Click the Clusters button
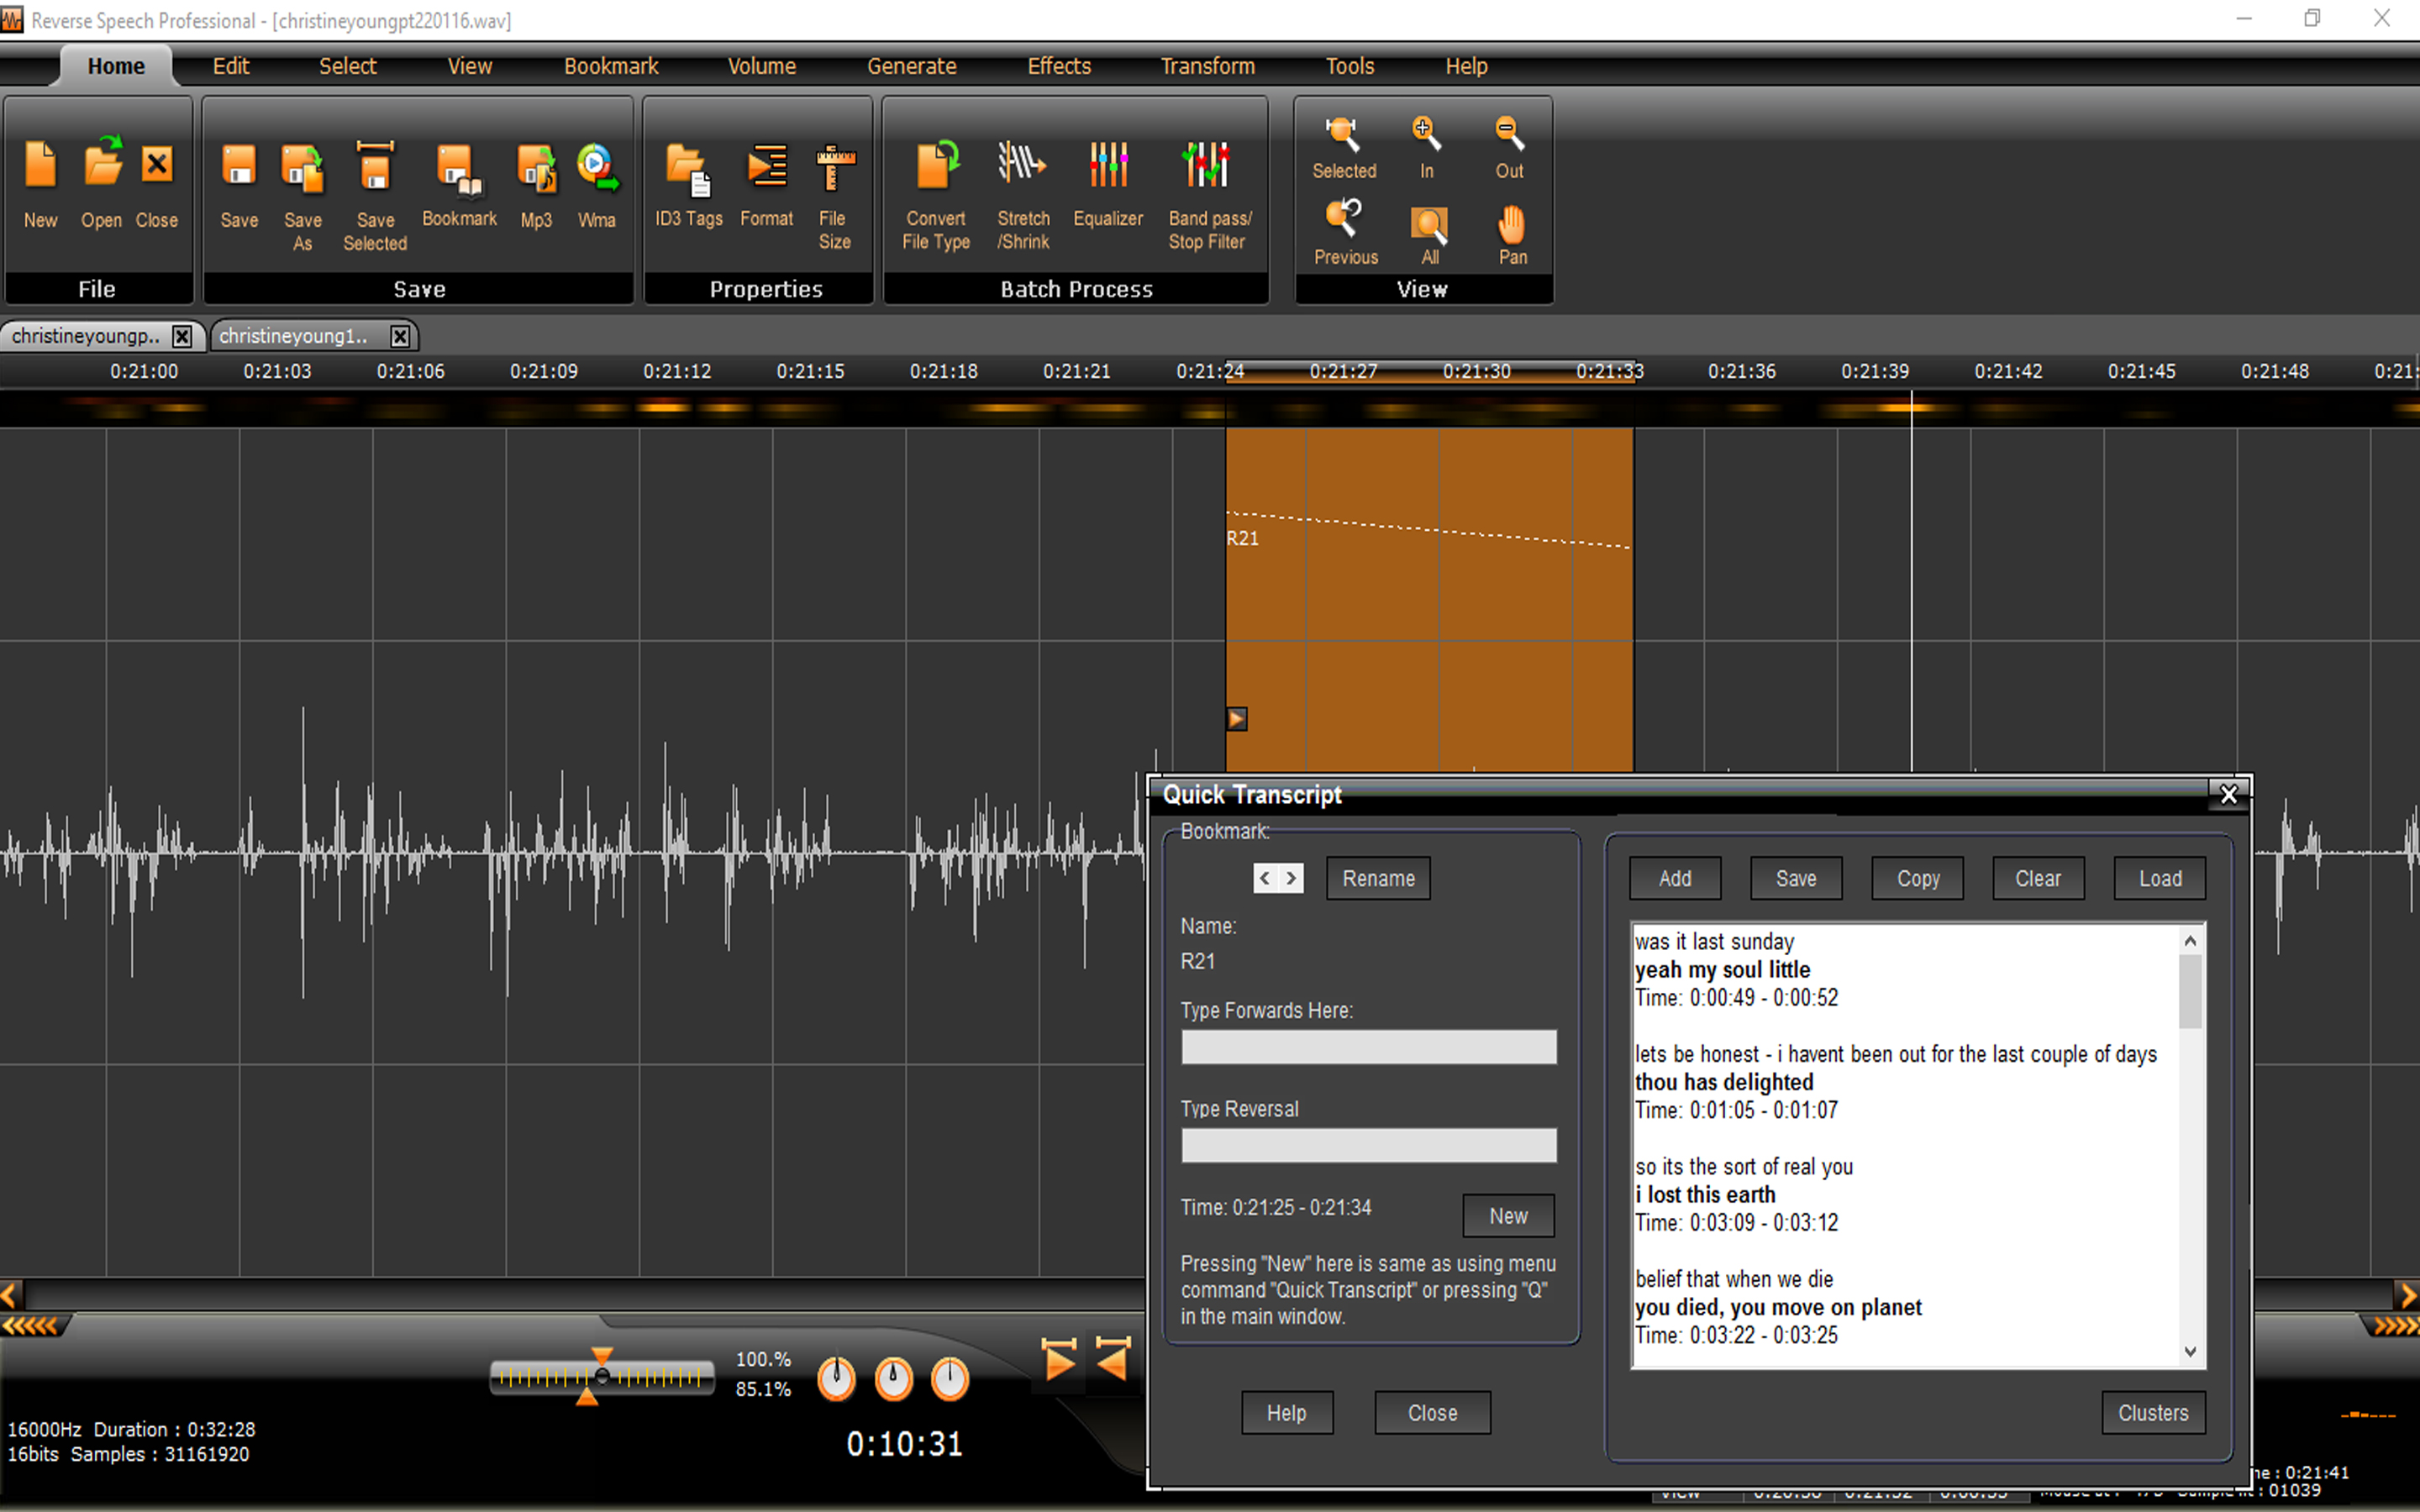This screenshot has width=2420, height=1512. (x=2153, y=1413)
